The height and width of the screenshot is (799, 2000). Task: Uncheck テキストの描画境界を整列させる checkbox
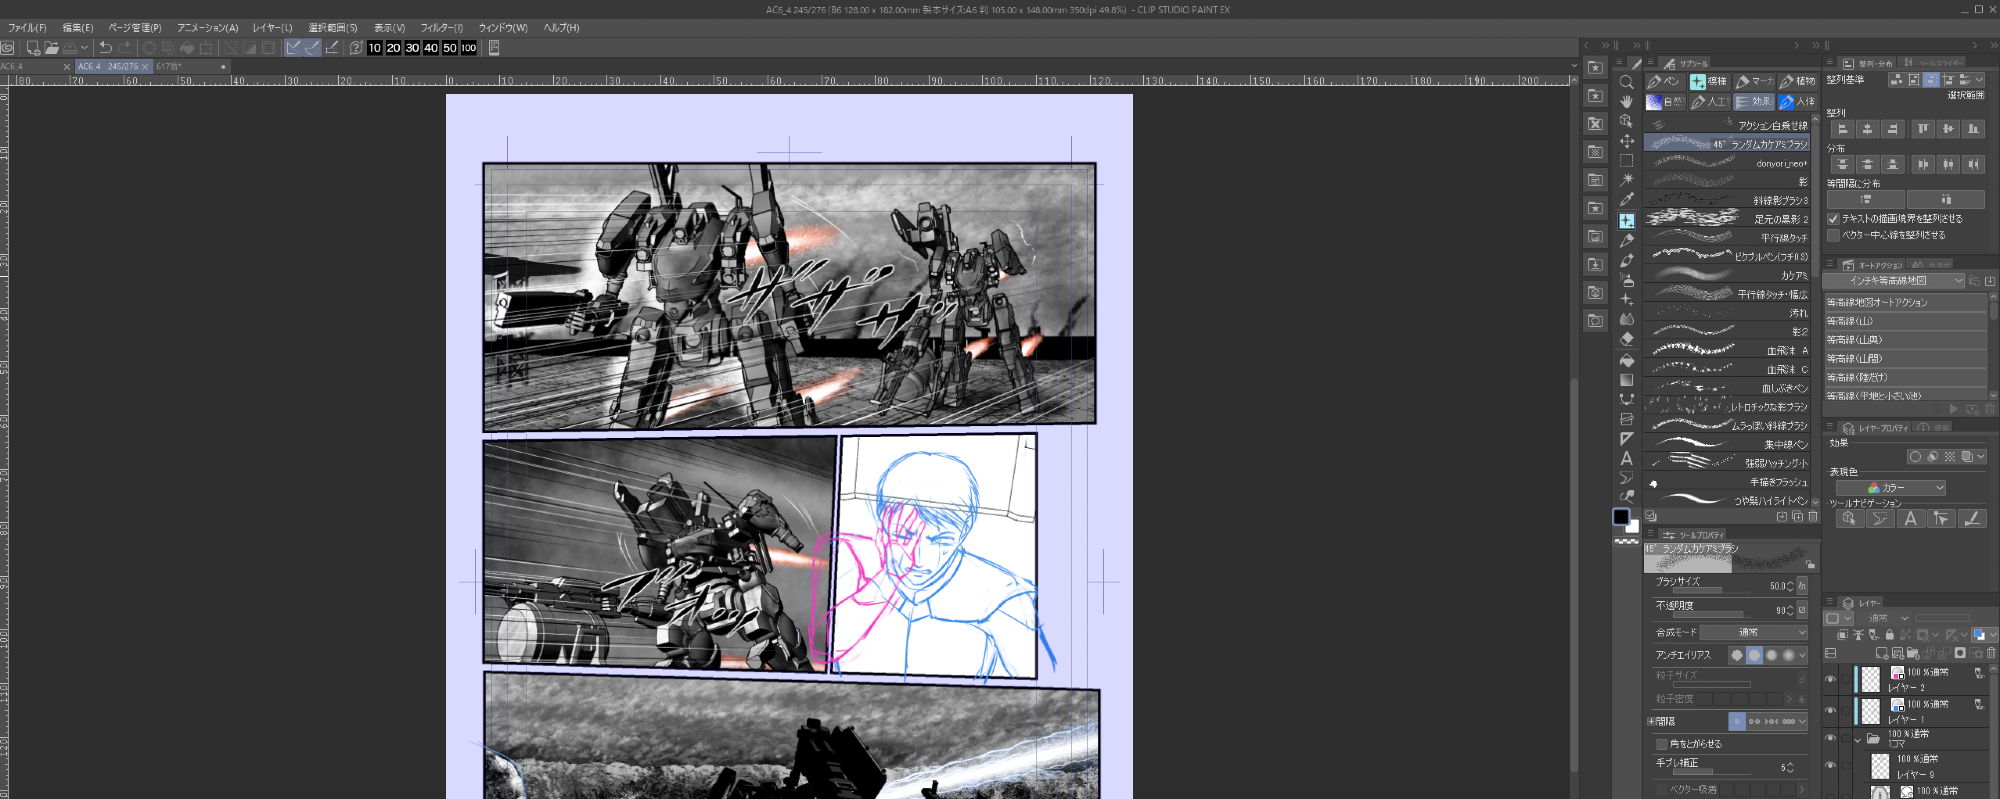pos(1833,218)
